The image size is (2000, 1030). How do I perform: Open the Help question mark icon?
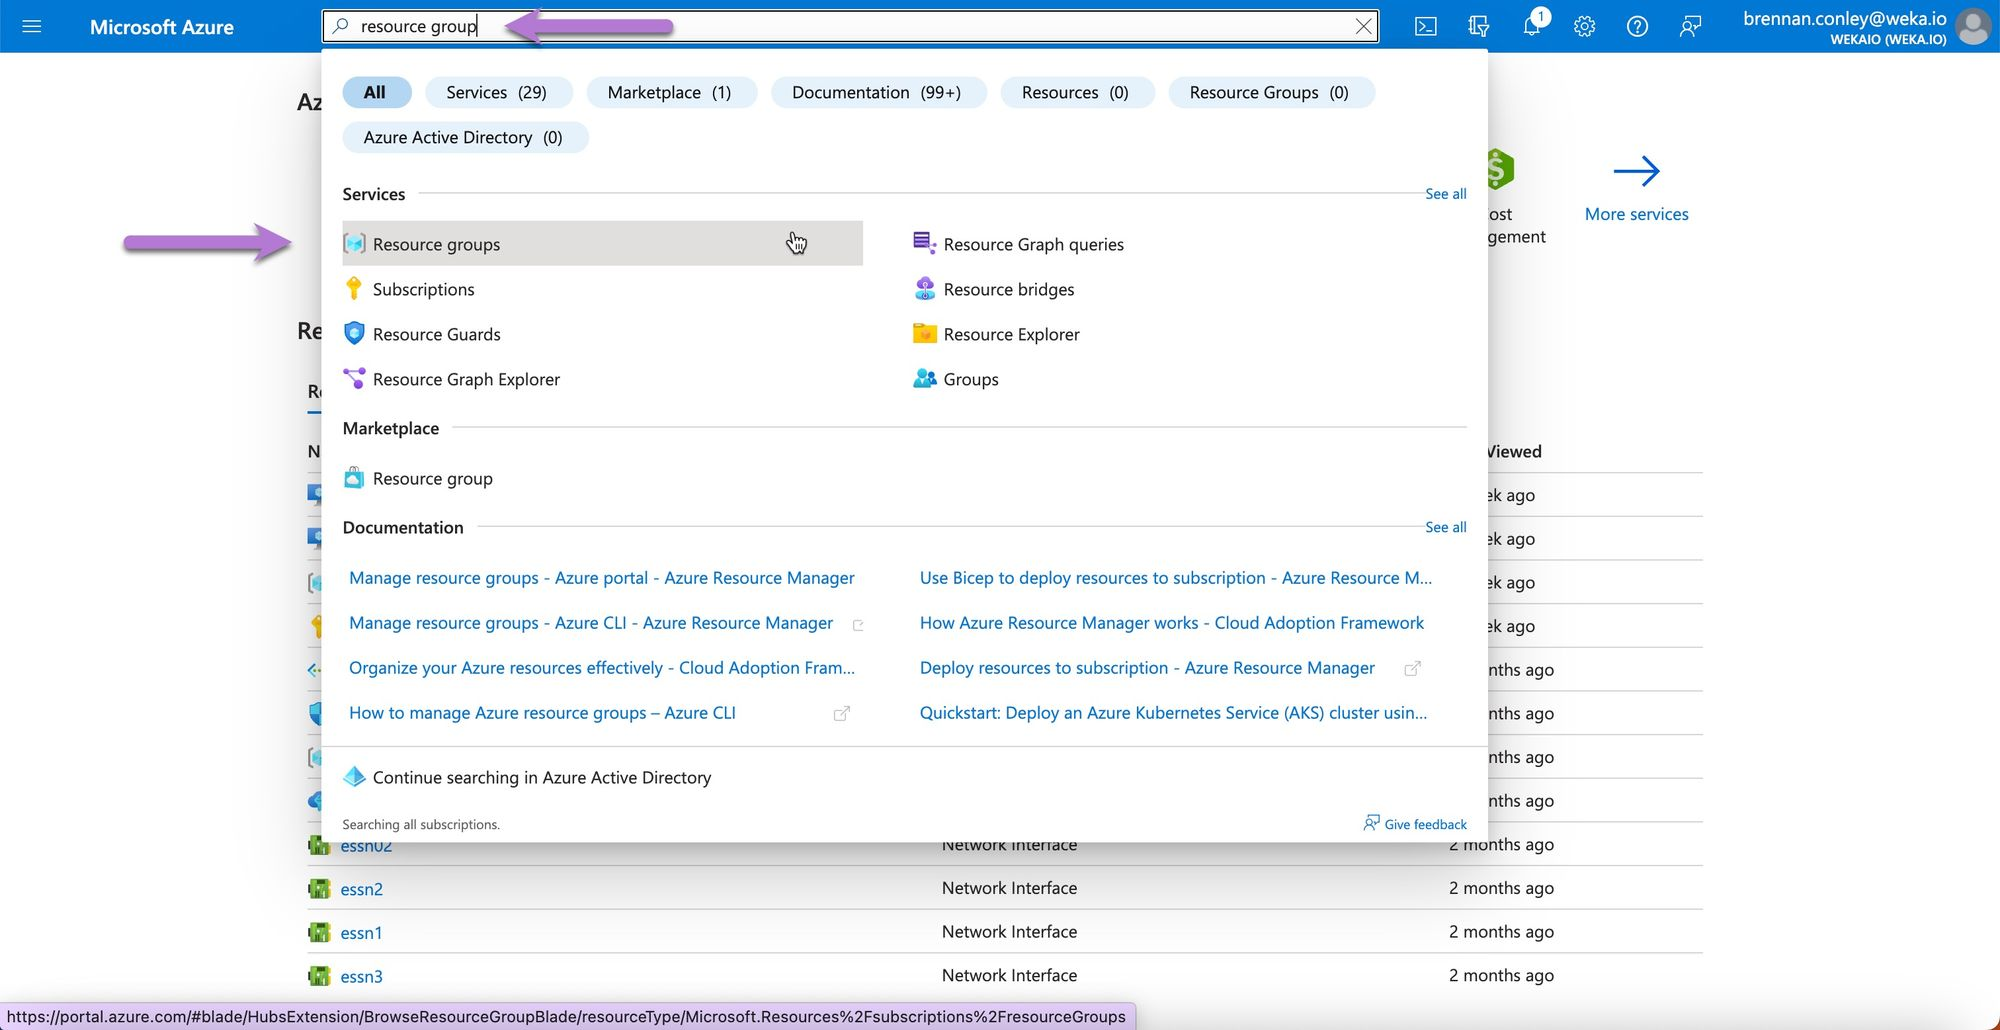point(1637,26)
